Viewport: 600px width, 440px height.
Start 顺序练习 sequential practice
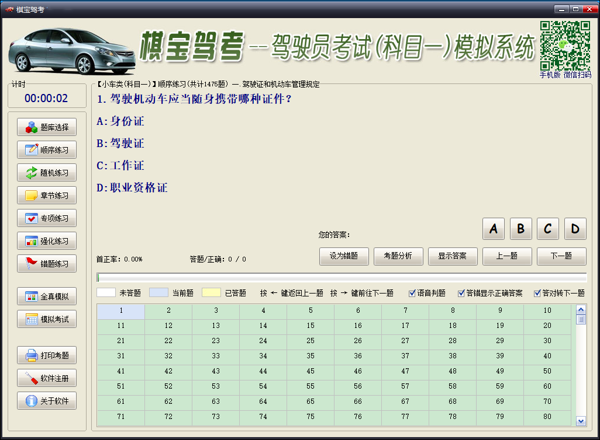point(46,150)
